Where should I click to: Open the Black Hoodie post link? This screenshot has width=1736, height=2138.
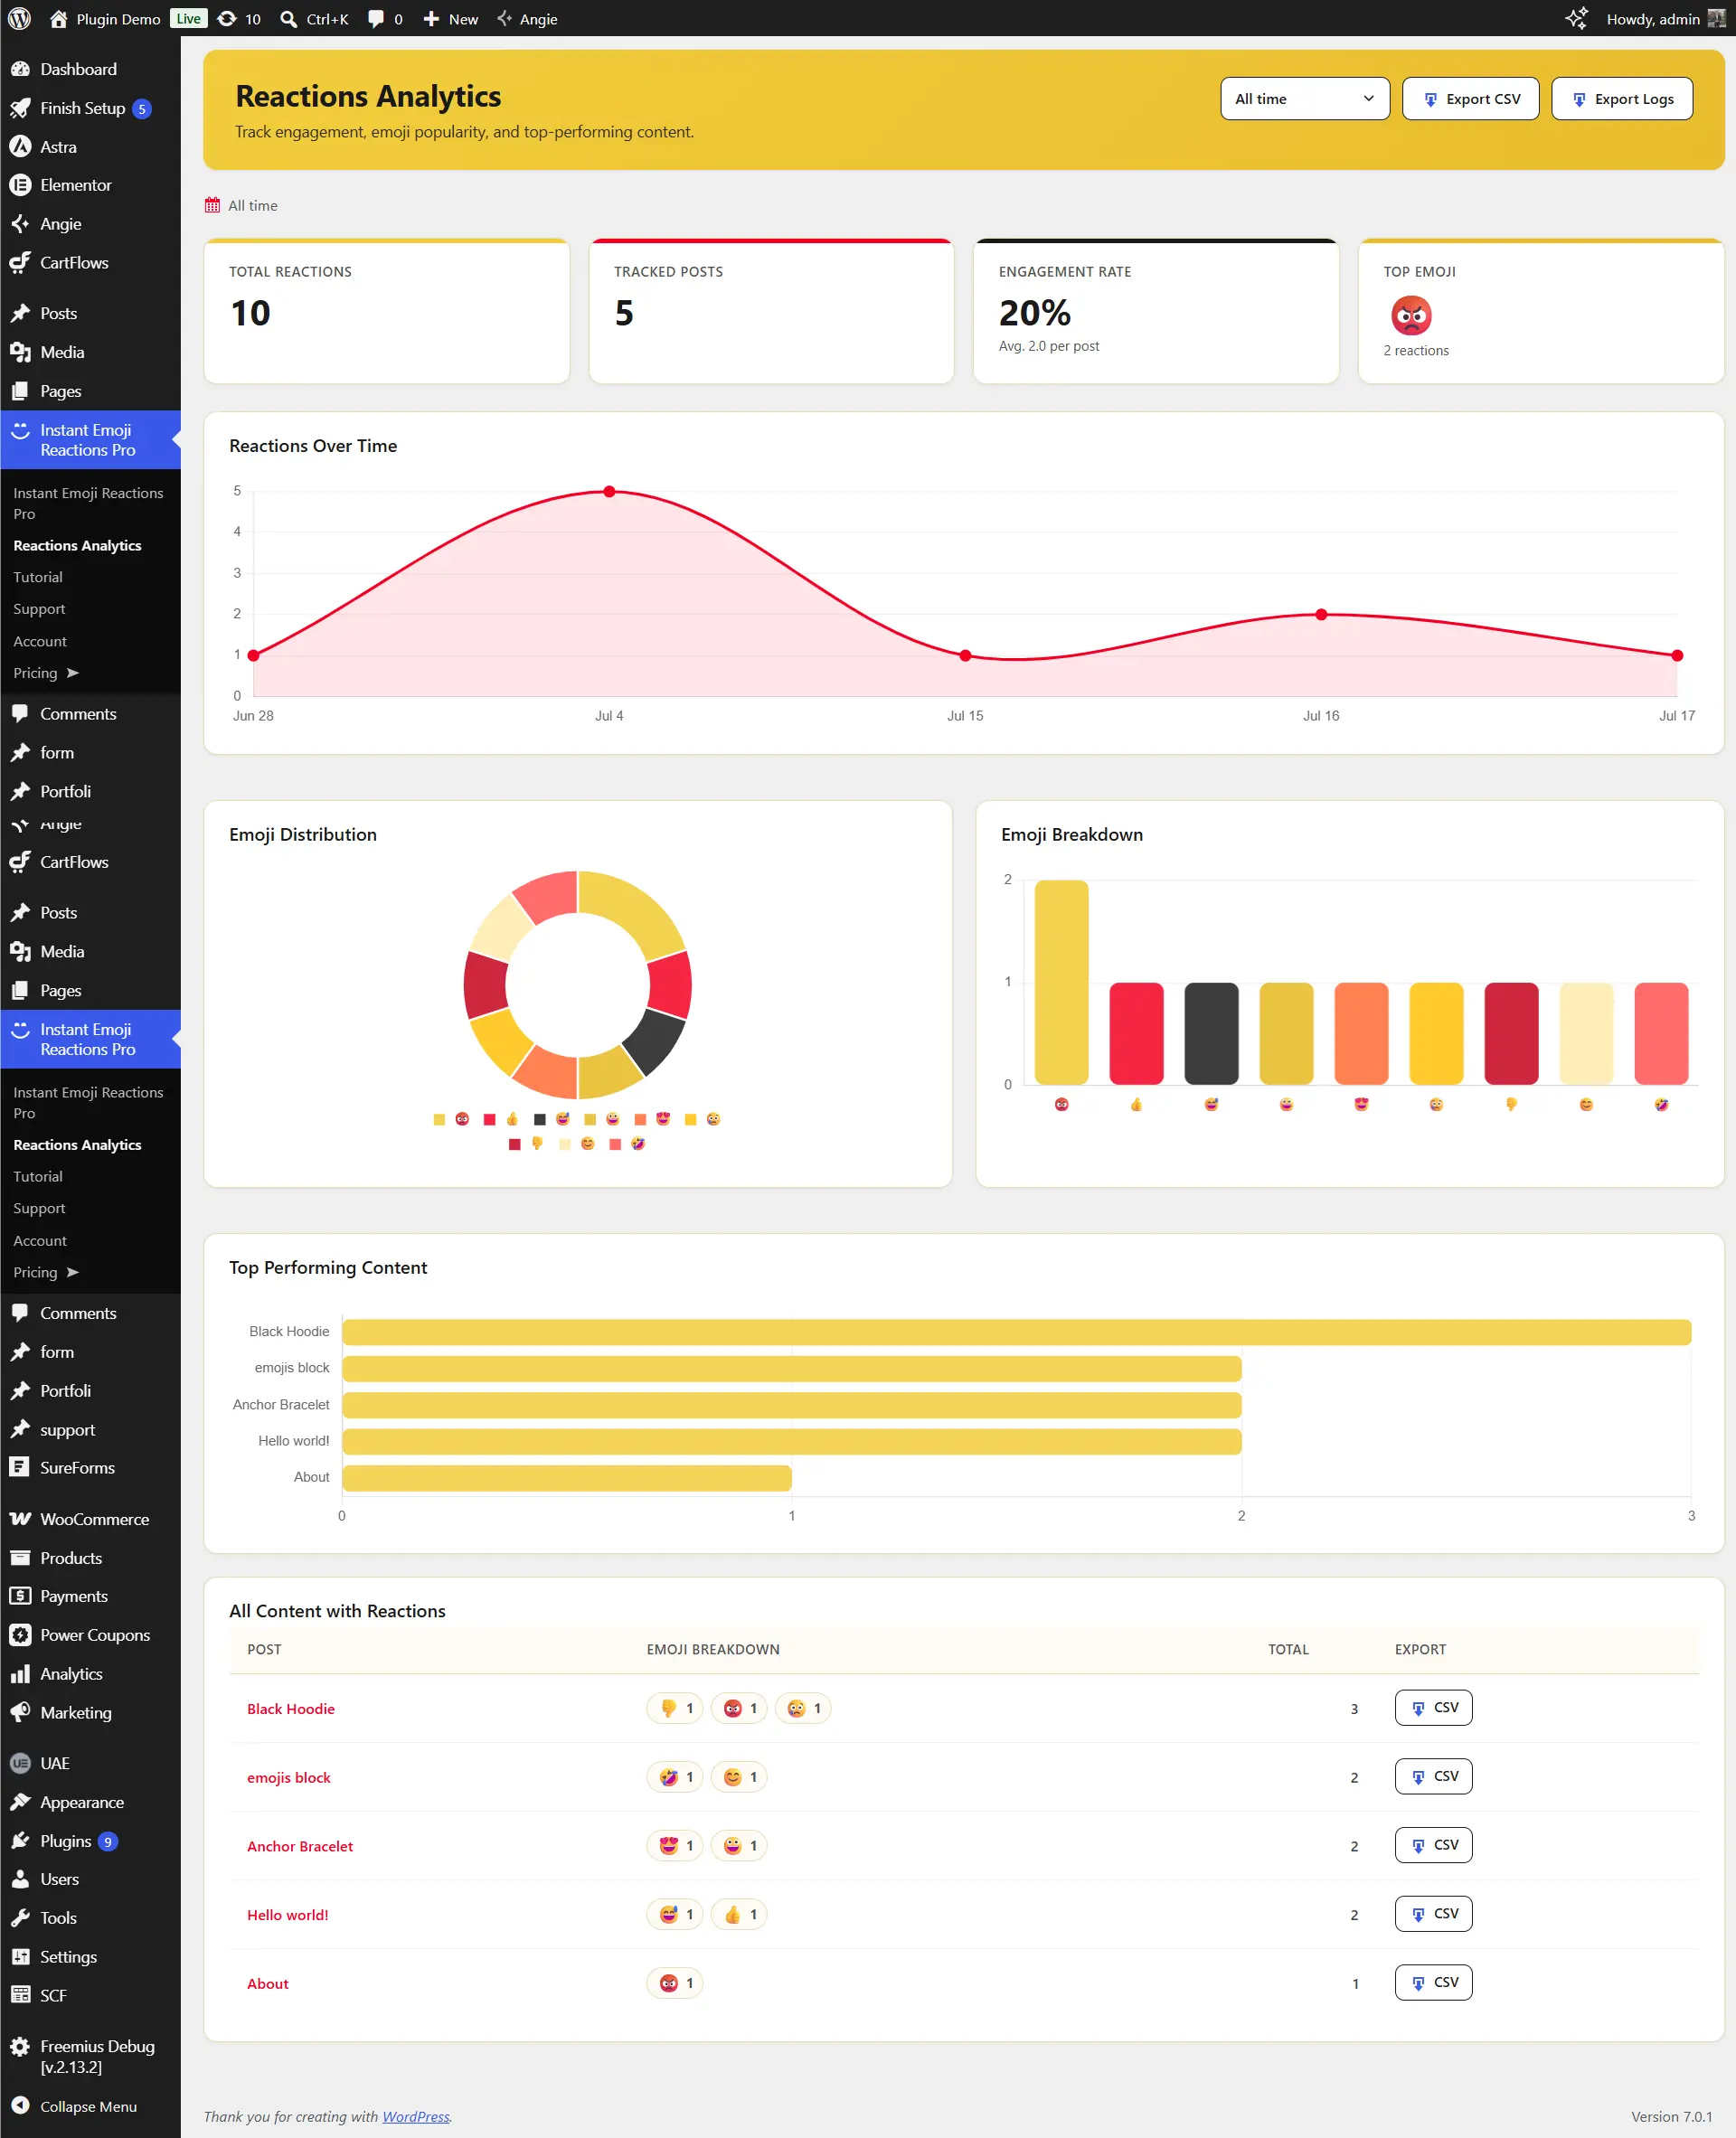tap(291, 1709)
